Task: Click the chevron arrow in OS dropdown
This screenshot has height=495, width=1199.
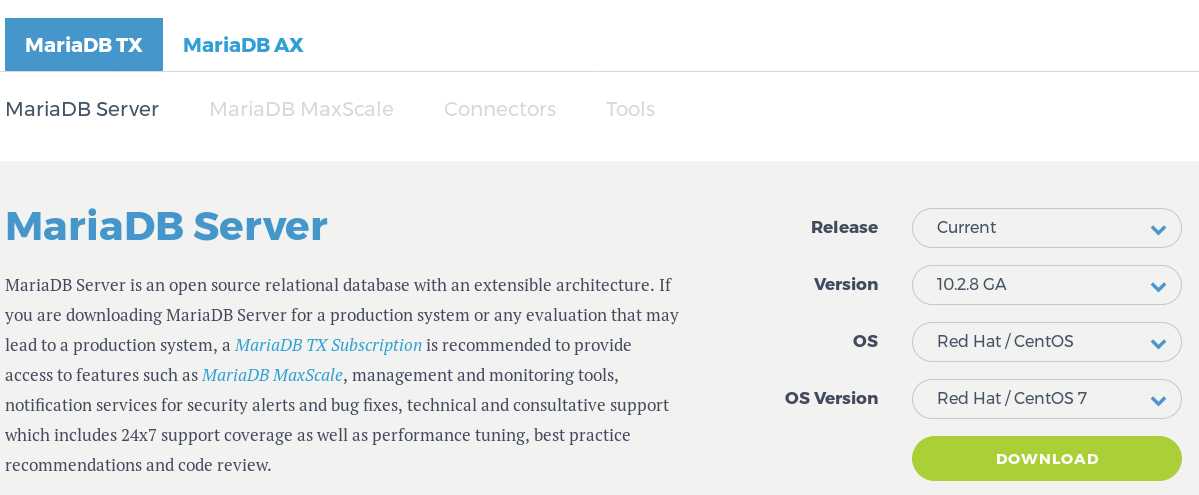Action: tap(1158, 344)
